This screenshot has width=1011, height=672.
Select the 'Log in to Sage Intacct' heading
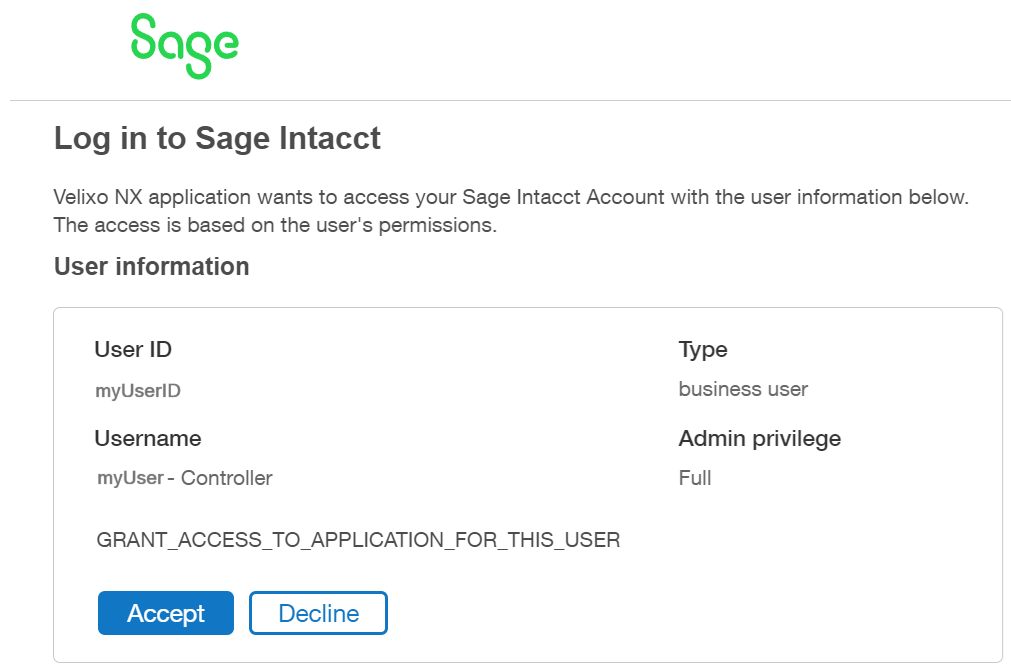coord(217,138)
